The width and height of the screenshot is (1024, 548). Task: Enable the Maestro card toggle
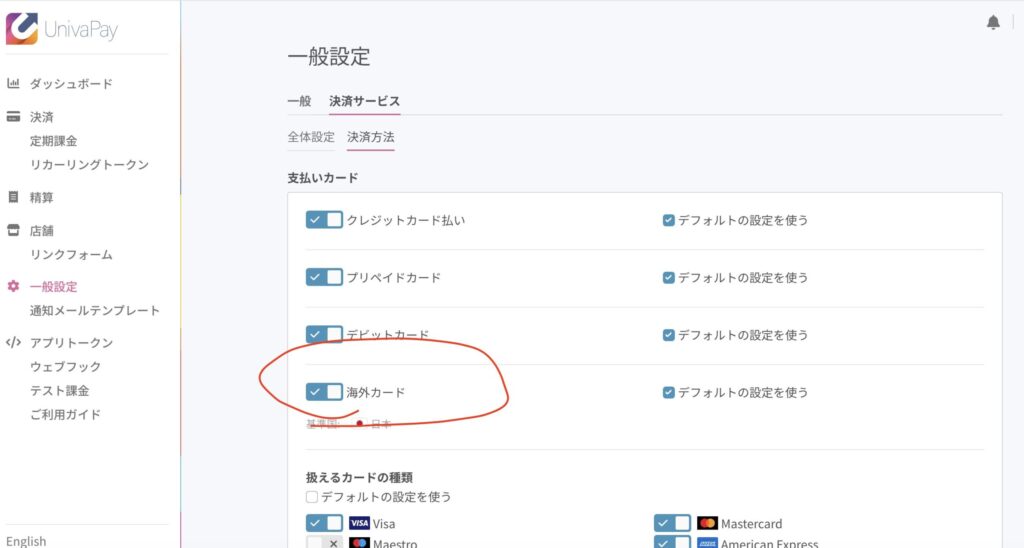(324, 543)
